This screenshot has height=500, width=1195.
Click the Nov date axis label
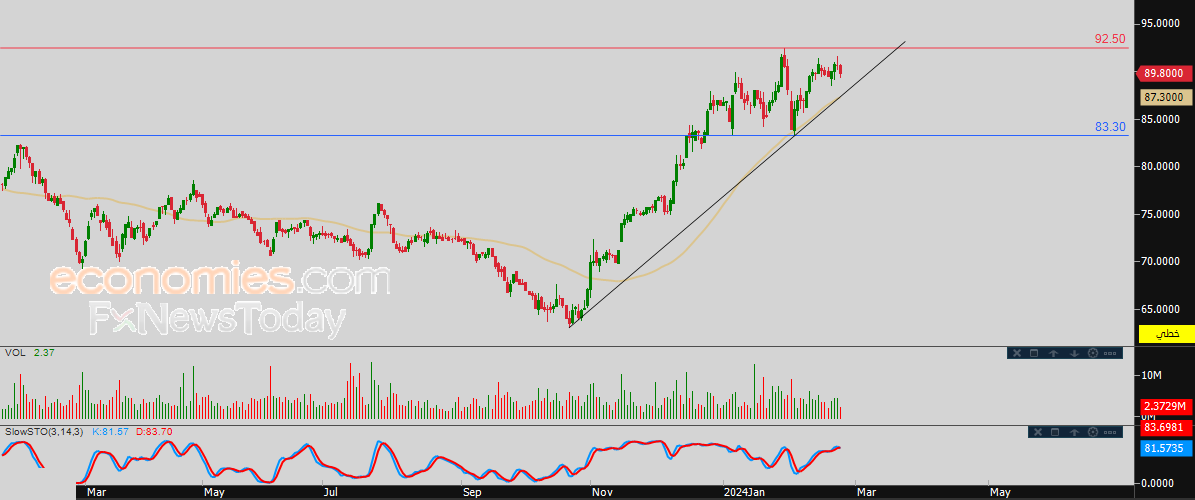click(x=603, y=492)
